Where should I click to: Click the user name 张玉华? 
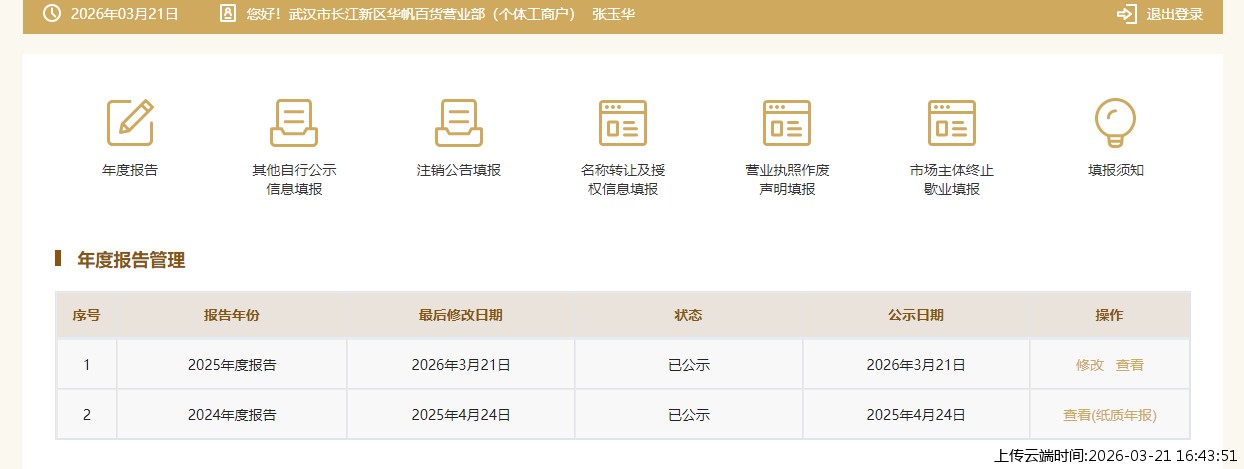[x=613, y=14]
